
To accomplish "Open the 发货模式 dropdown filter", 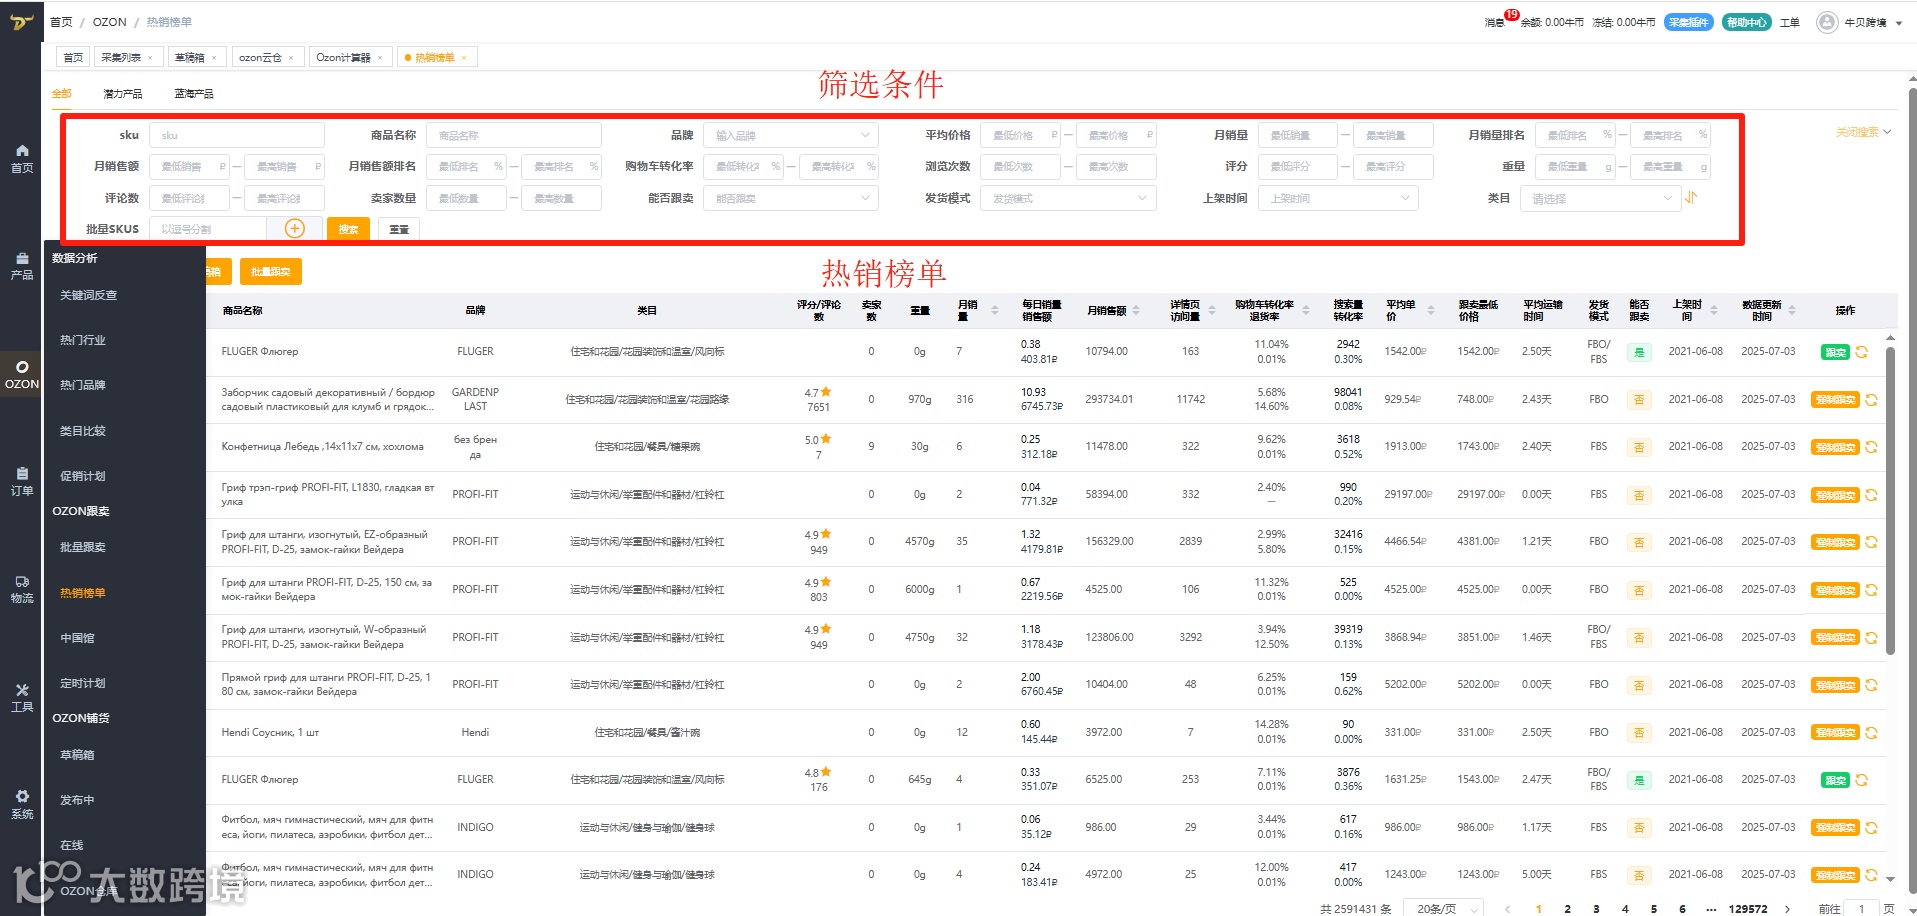I will coord(1068,198).
